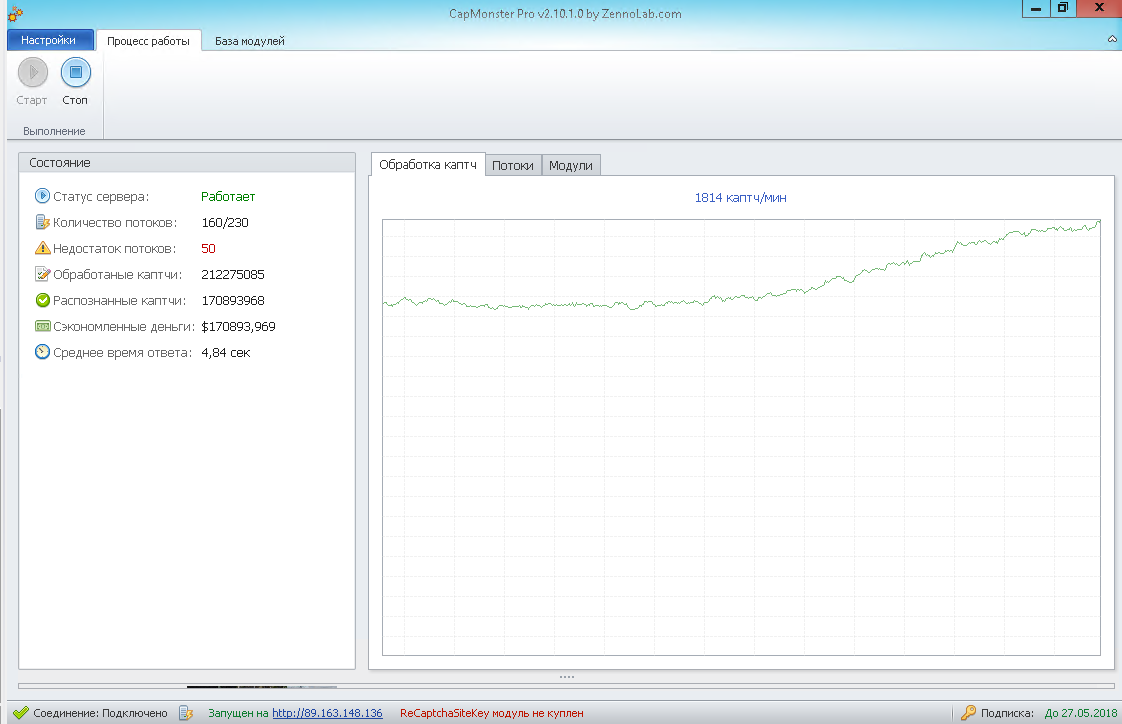This screenshot has height=724, width=1122.
Task: Click the Stop execution button
Action: coord(75,73)
